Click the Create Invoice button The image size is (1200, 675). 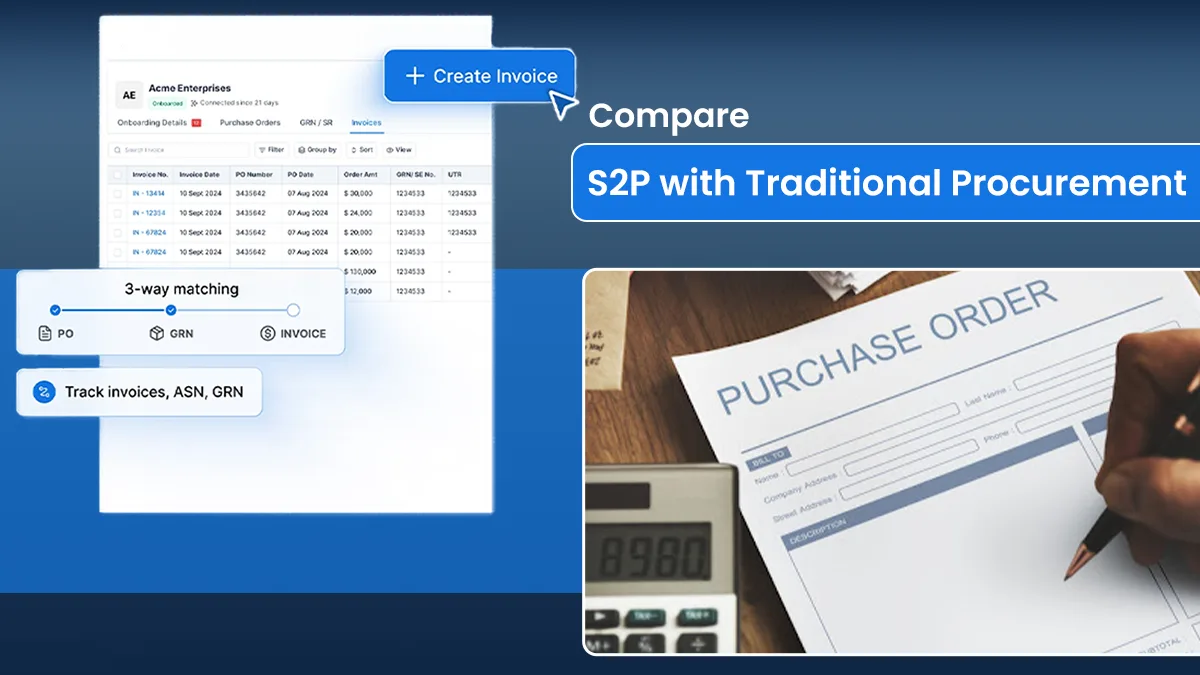click(x=479, y=76)
